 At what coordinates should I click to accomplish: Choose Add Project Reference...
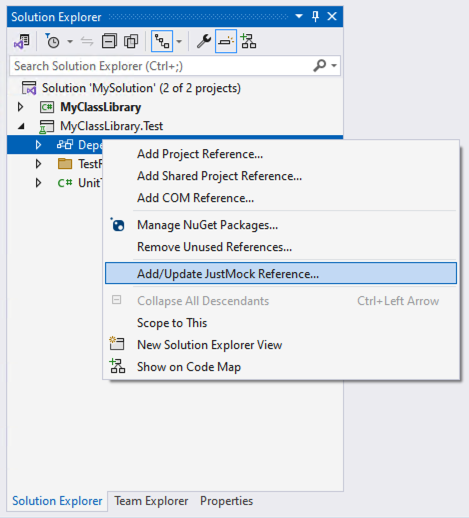pos(281,154)
